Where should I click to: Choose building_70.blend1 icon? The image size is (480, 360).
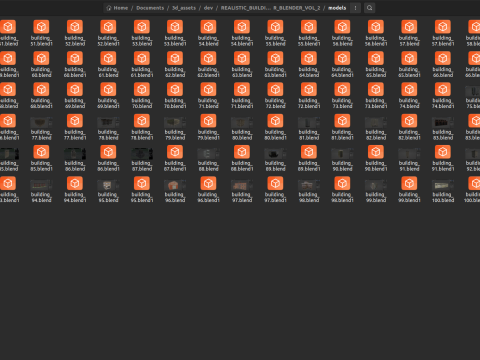(x=175, y=89)
